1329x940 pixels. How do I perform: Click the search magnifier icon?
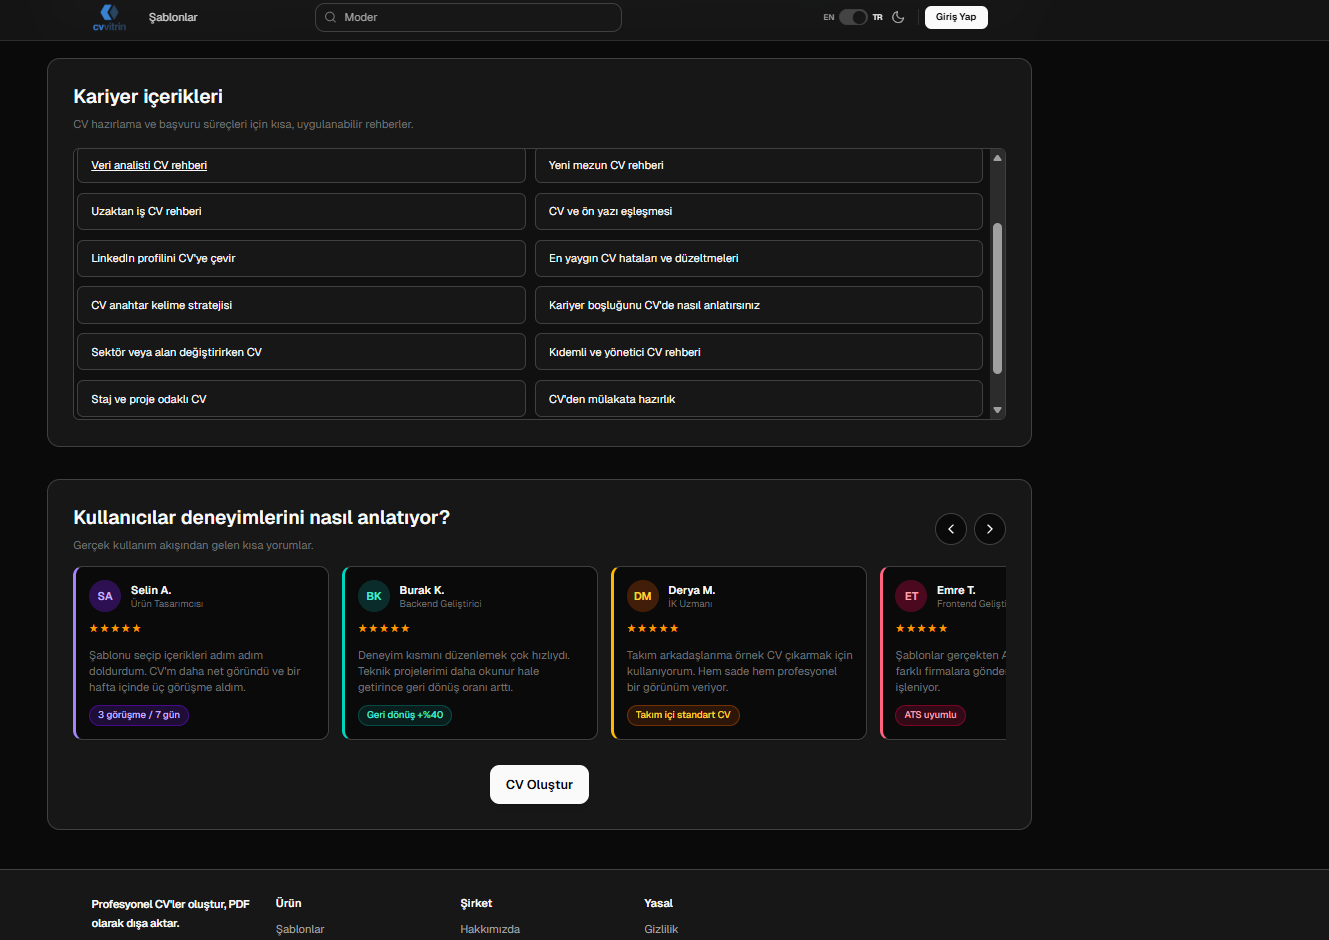(x=331, y=17)
